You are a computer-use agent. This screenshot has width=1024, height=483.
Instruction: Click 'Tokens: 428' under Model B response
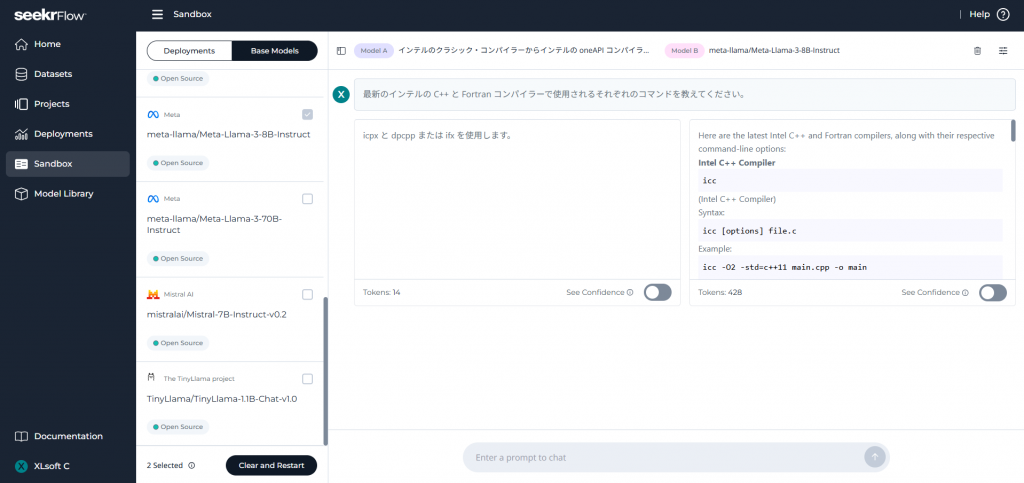coord(720,292)
